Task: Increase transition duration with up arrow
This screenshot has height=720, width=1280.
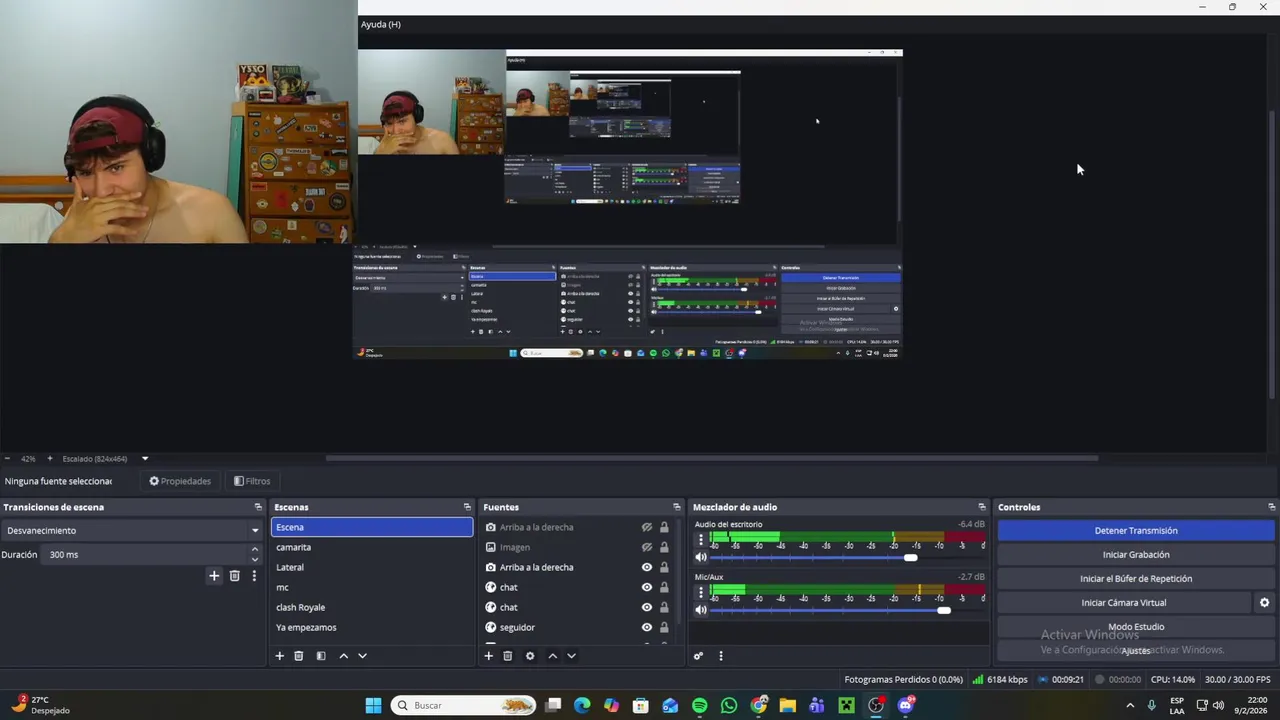Action: (x=254, y=549)
